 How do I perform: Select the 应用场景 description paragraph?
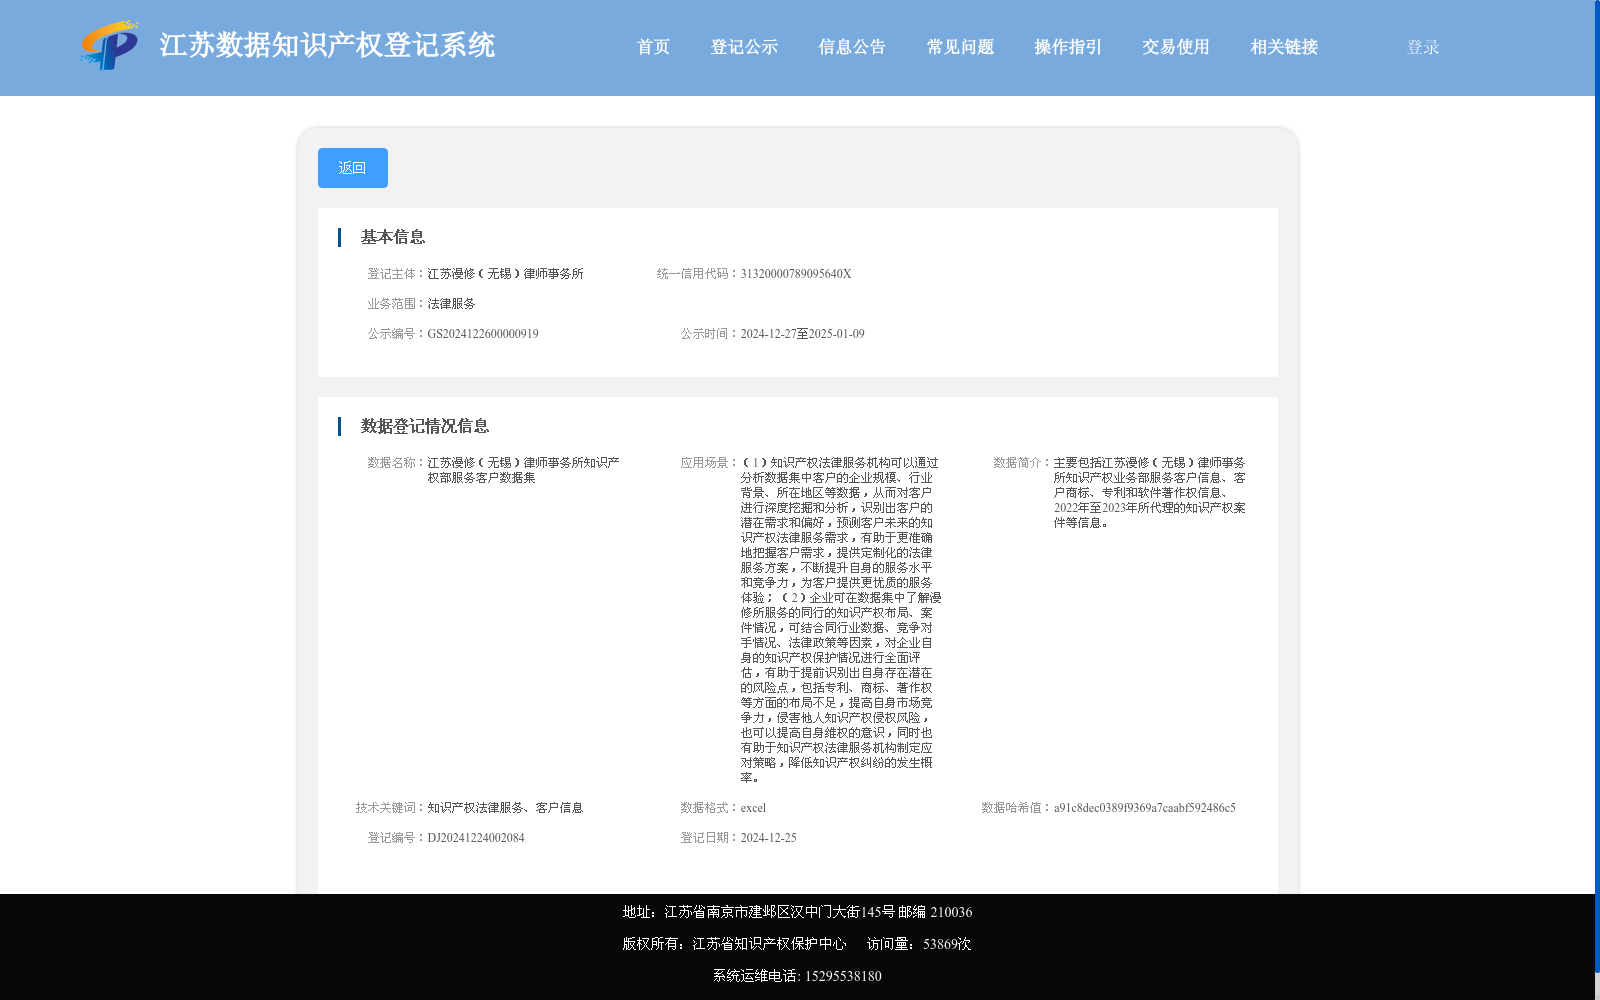click(841, 620)
